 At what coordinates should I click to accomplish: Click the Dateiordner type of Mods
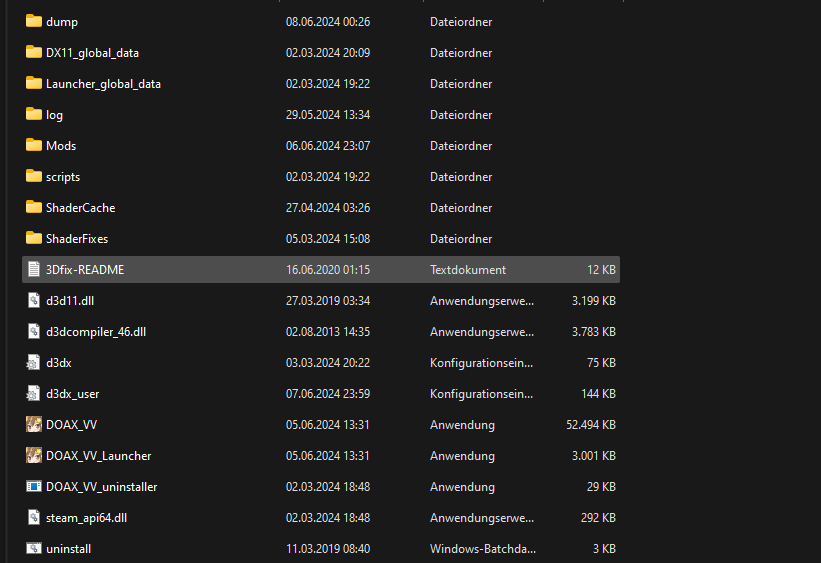pyautogui.click(x=461, y=146)
